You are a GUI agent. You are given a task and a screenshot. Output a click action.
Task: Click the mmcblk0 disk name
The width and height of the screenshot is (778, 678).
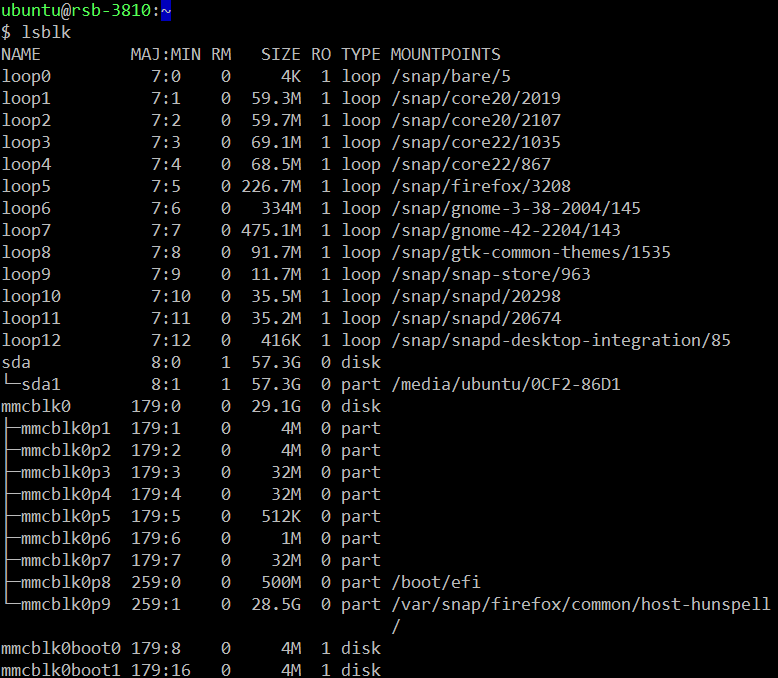pyautogui.click(x=36, y=406)
